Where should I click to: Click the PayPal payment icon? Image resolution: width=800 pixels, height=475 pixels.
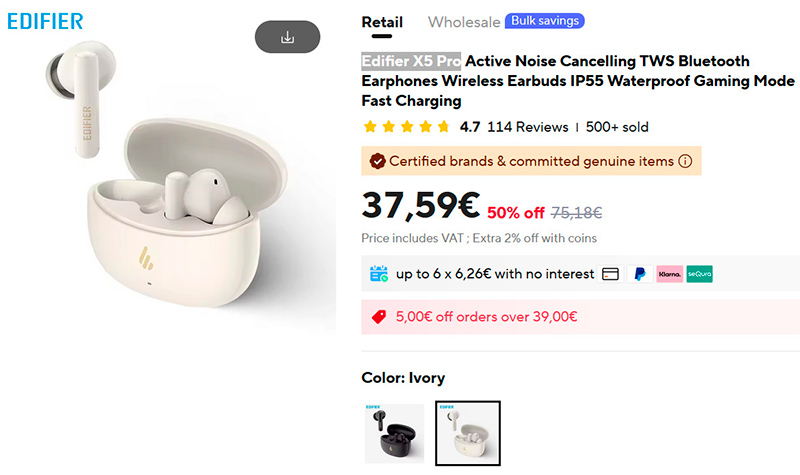click(640, 274)
